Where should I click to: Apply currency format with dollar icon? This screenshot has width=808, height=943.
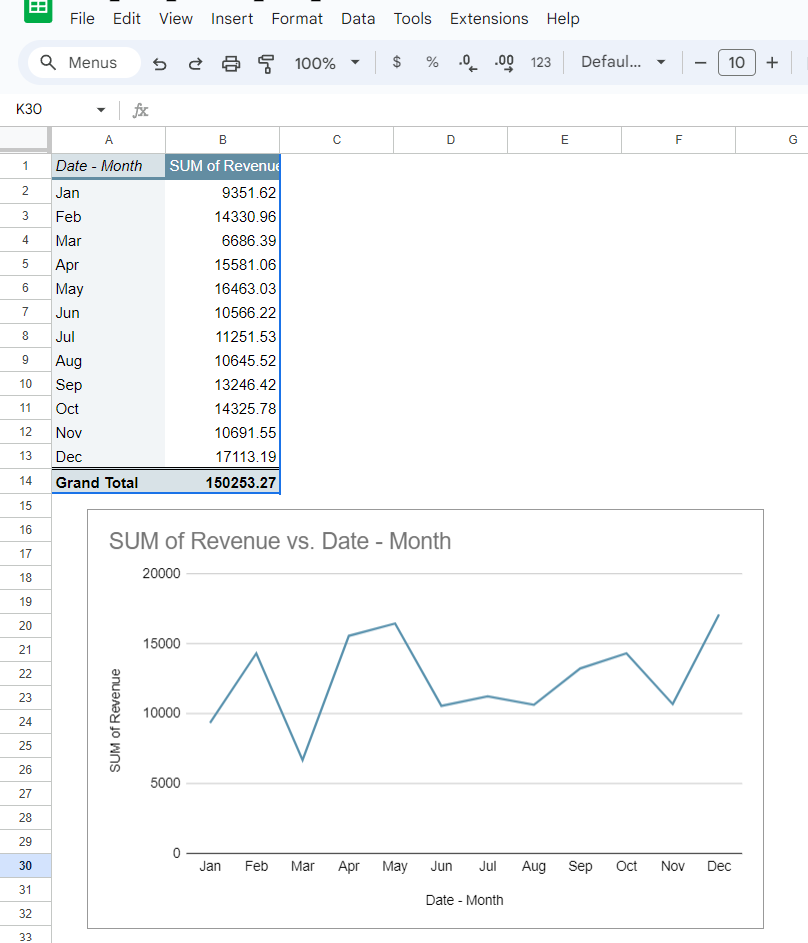click(396, 62)
